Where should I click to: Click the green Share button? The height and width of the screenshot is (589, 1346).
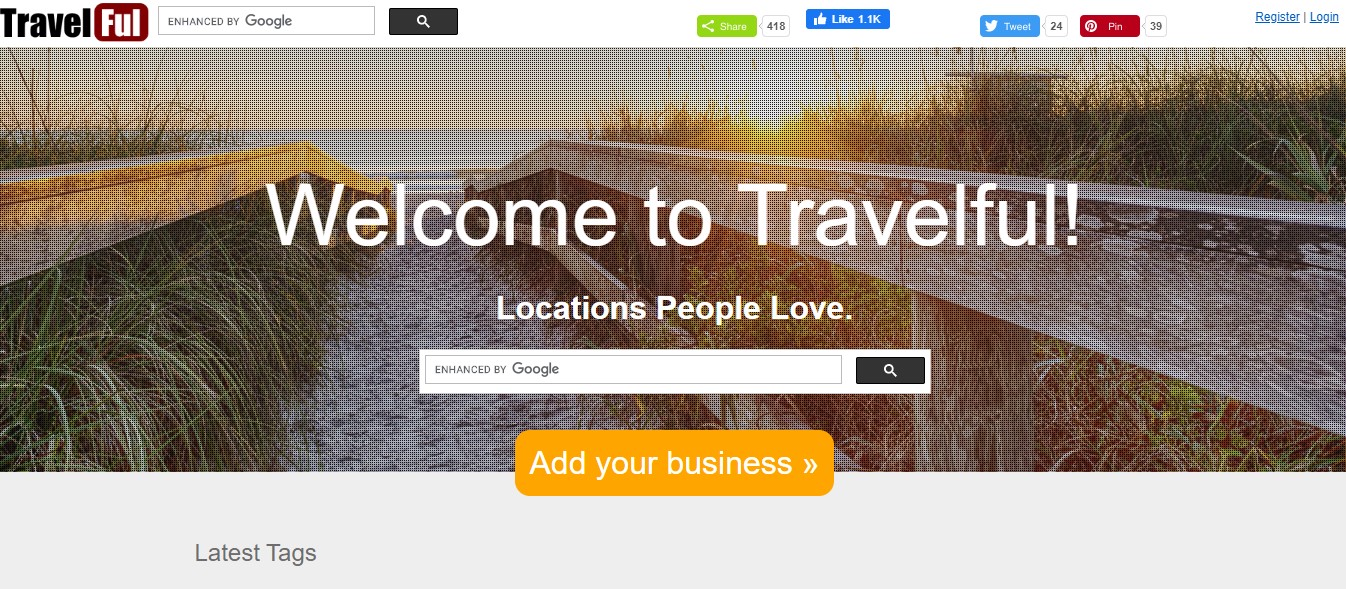[727, 26]
